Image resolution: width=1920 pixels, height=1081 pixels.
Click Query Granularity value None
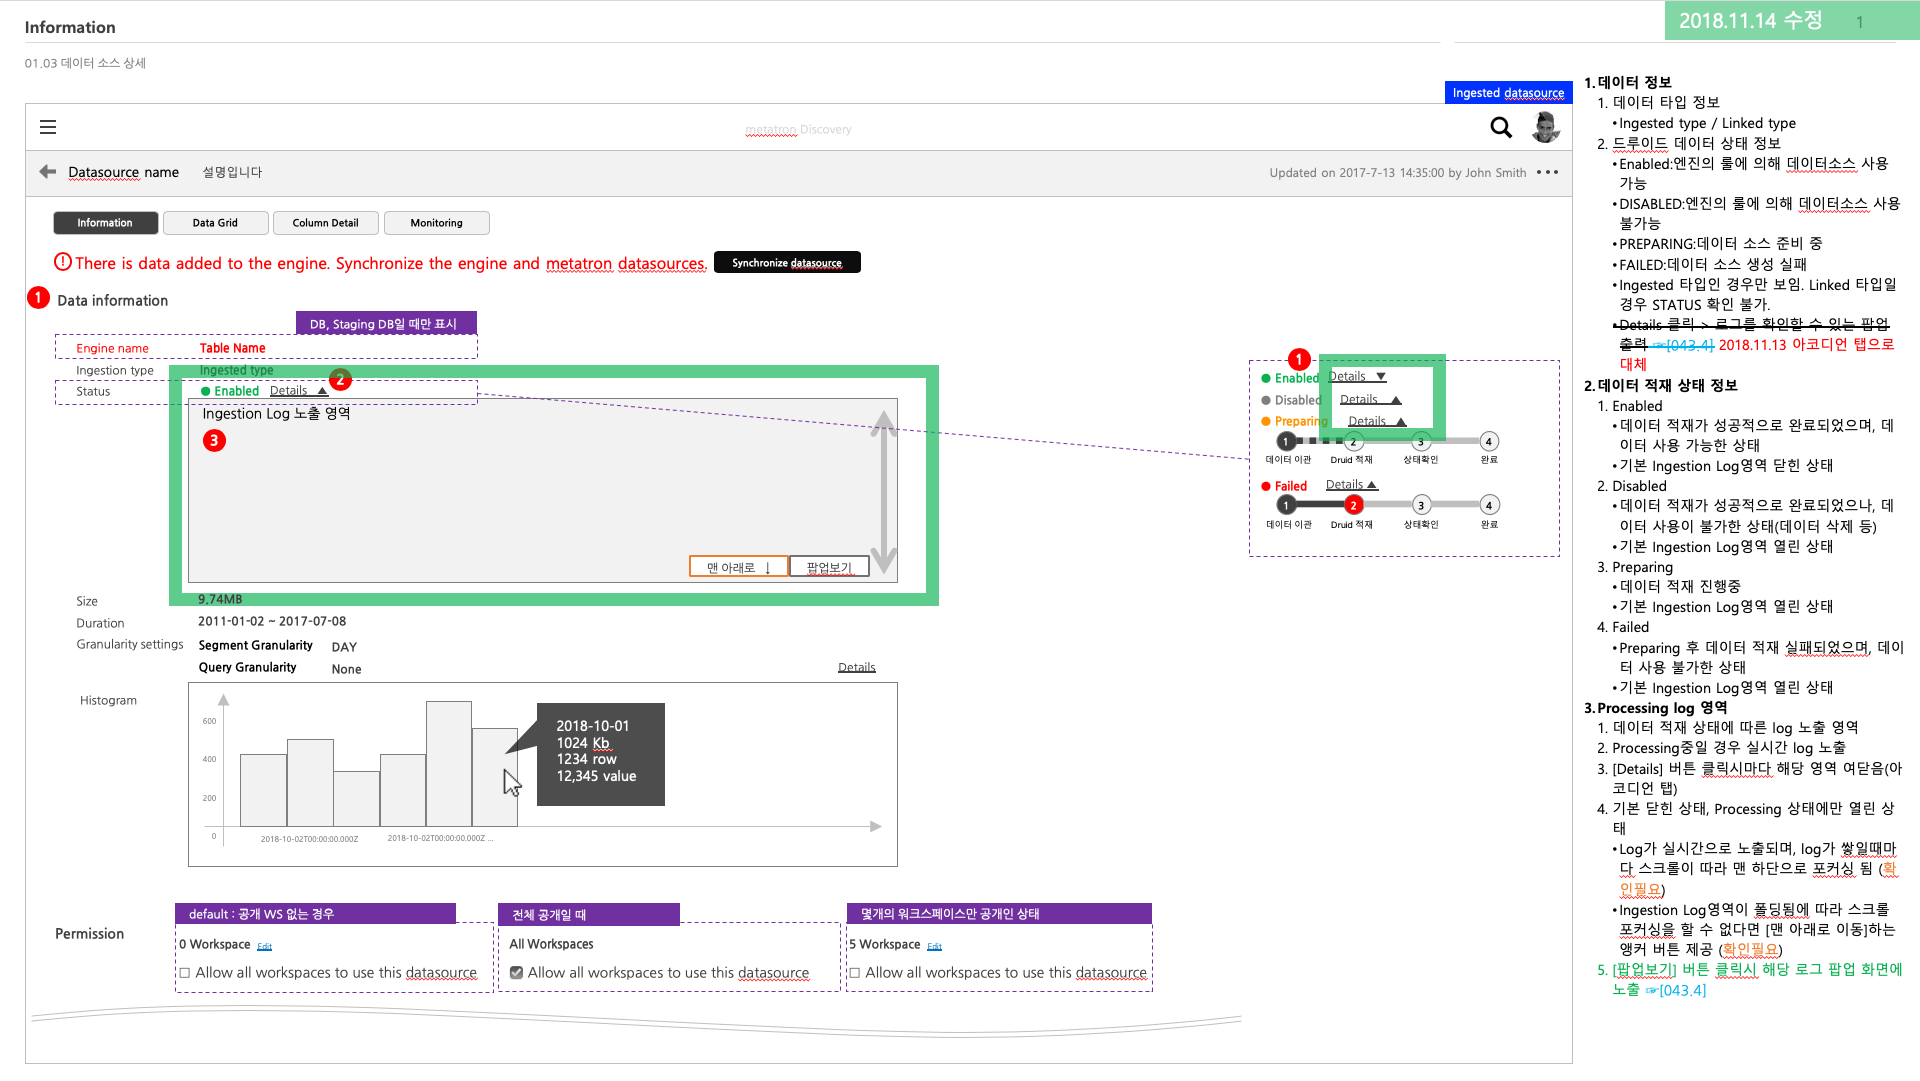tap(346, 669)
